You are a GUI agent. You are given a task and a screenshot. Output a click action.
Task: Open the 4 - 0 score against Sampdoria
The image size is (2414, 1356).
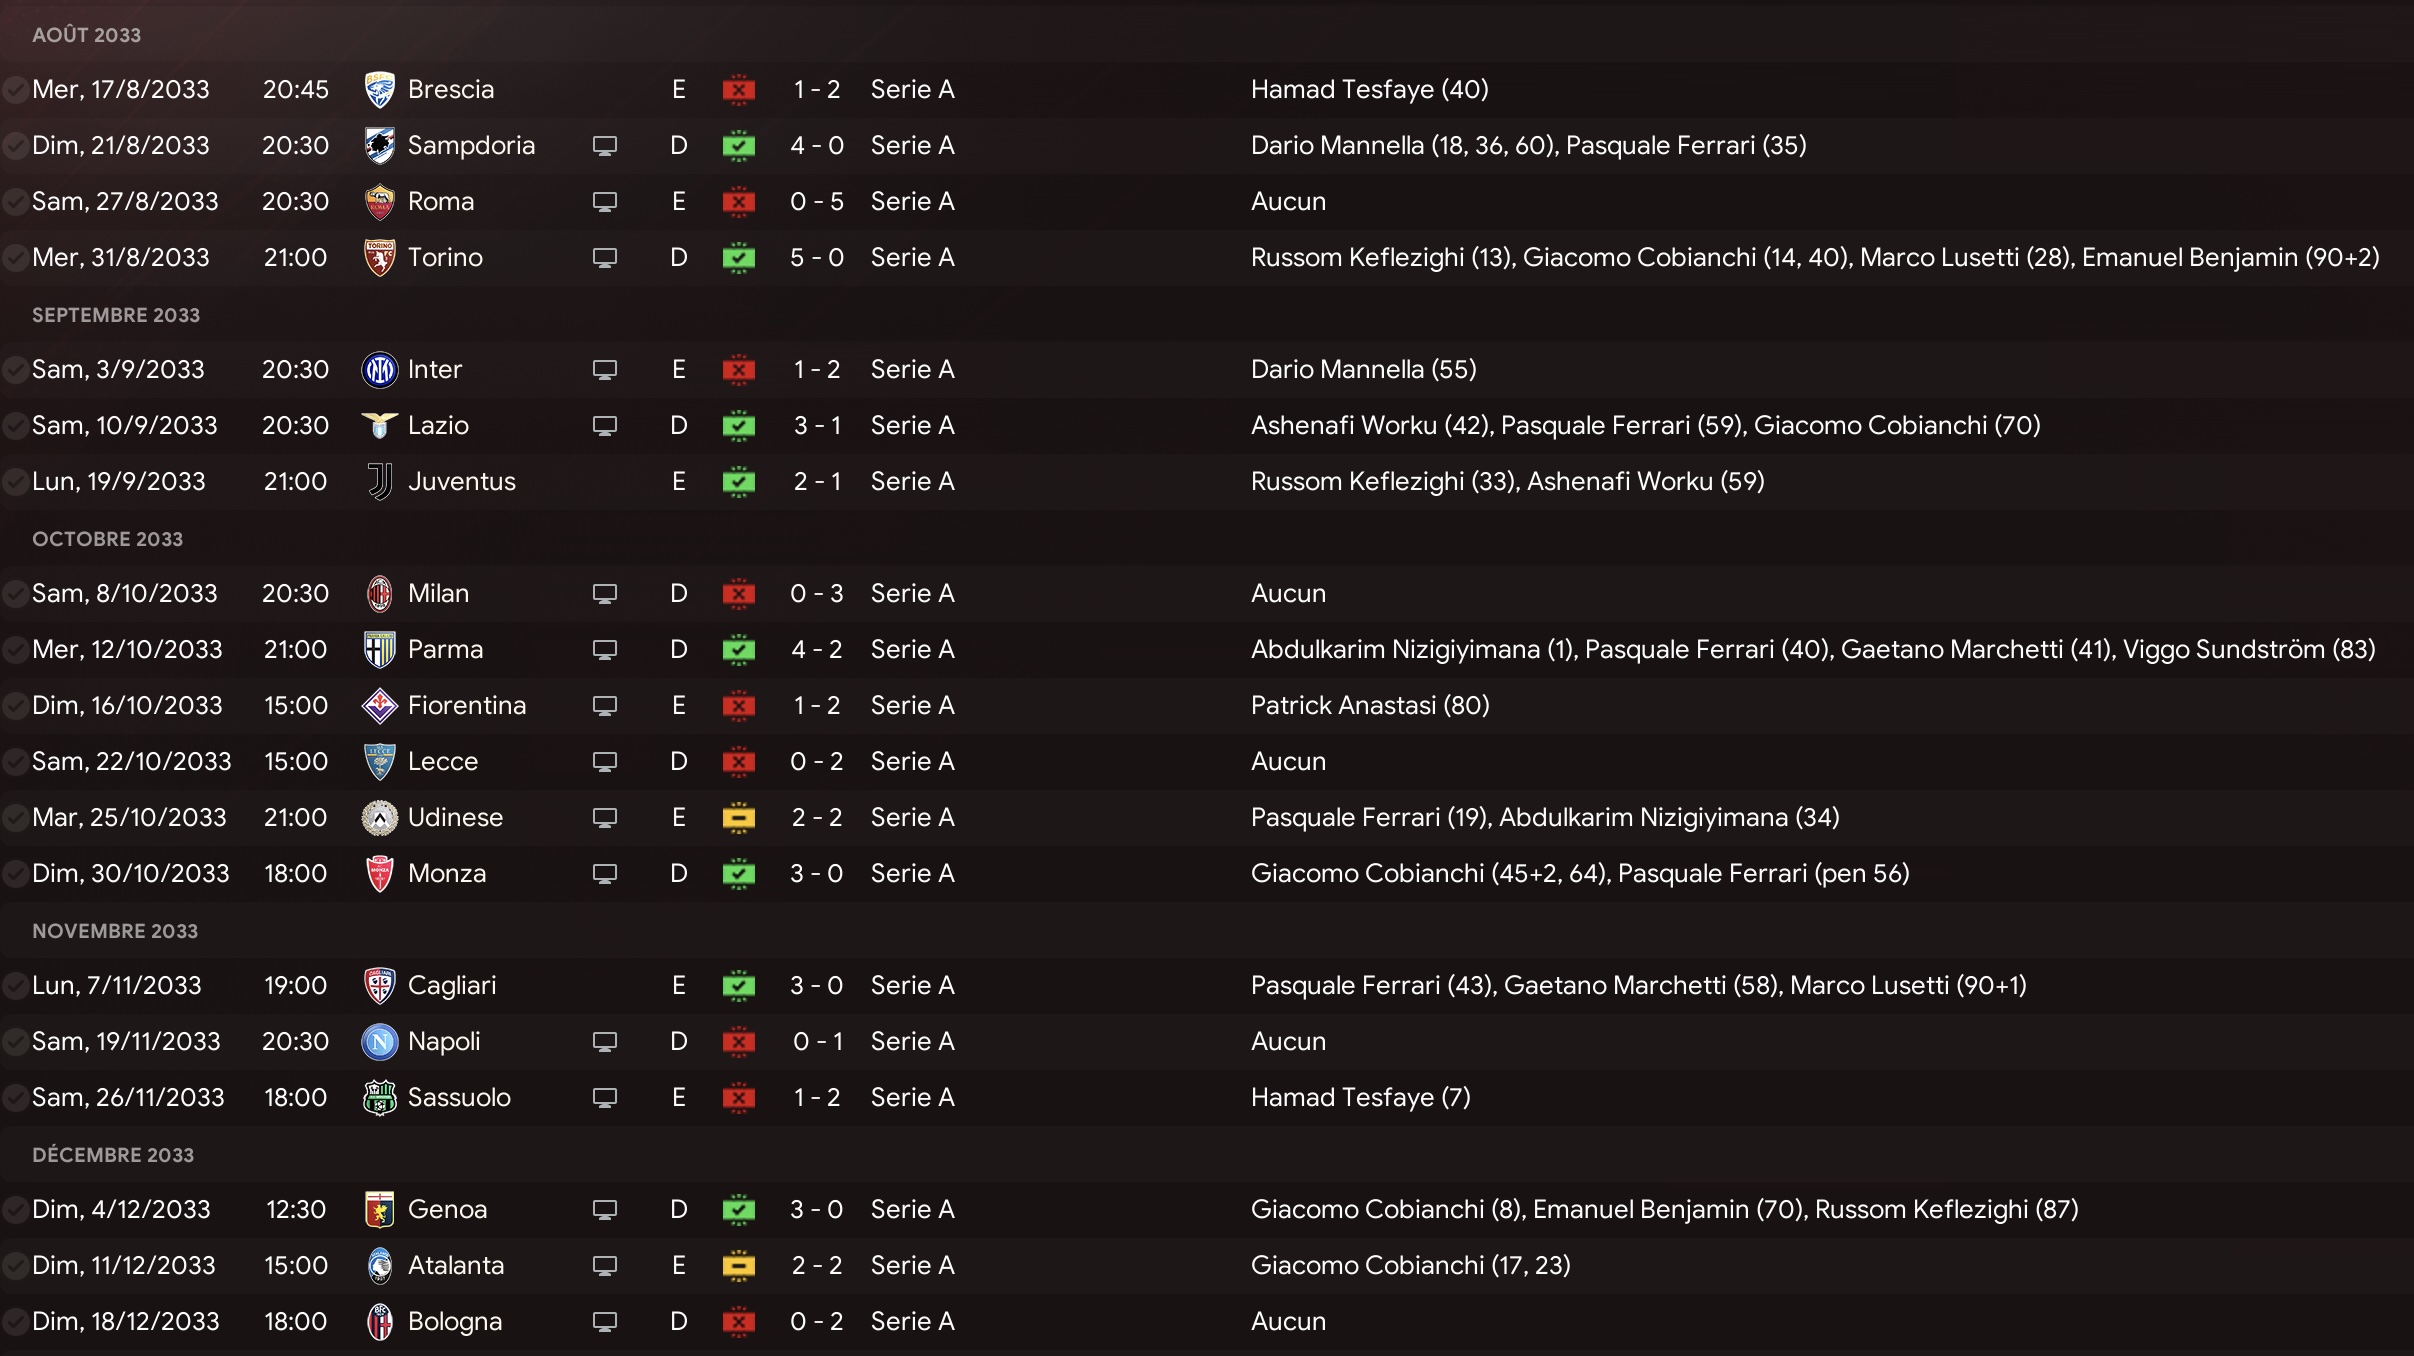[817, 146]
